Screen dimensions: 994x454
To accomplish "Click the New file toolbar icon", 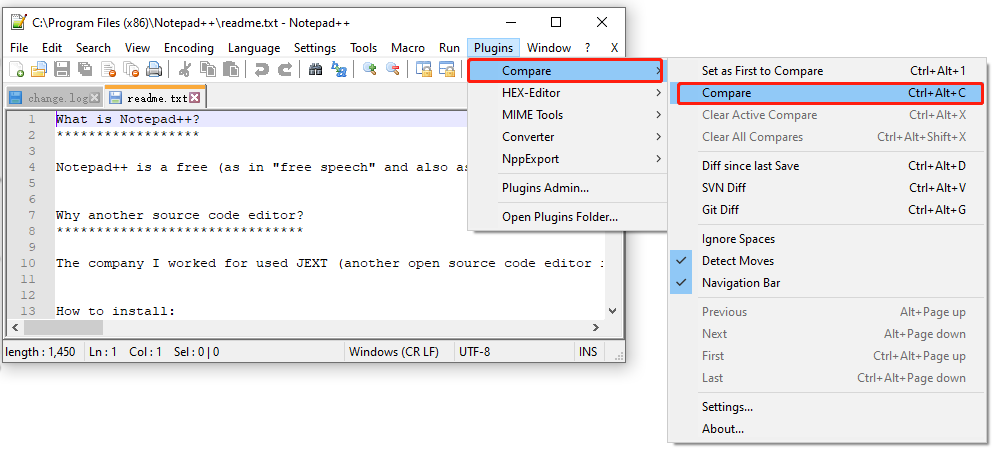I will coord(17,69).
